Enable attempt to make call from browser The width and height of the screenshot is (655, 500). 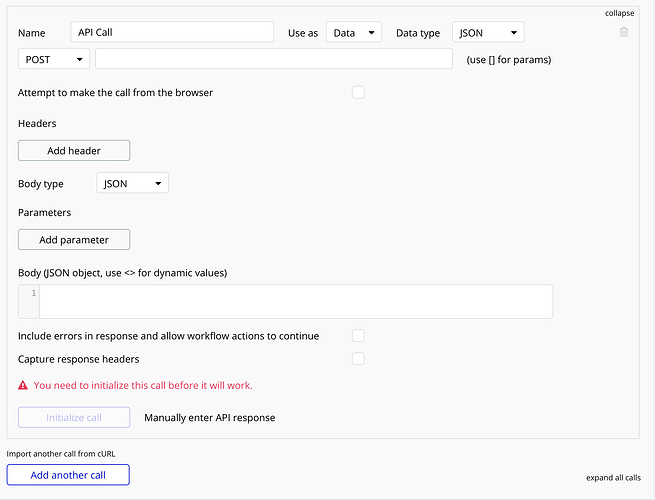click(358, 92)
